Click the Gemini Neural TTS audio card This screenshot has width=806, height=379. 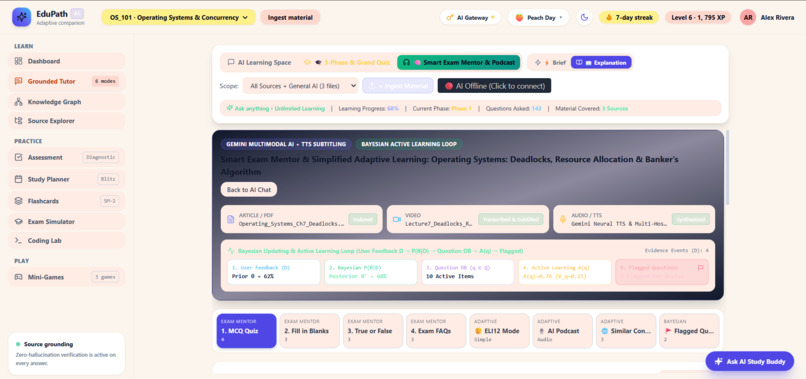coord(634,219)
